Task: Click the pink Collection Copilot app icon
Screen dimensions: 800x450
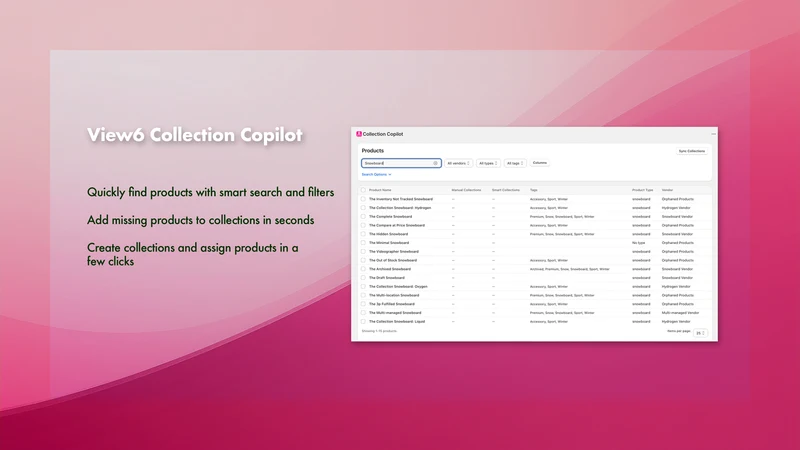Action: 359,134
